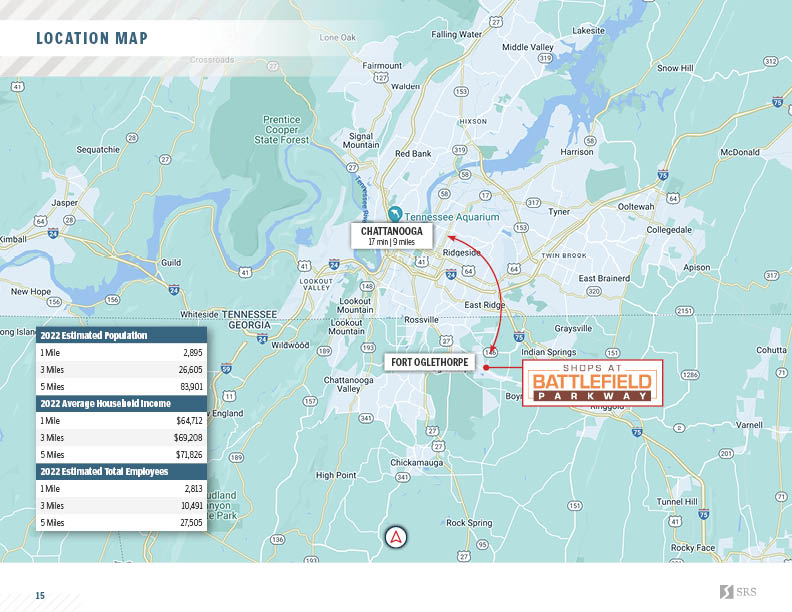Click the red property location dot
This screenshot has width=792, height=612.
(x=486, y=368)
